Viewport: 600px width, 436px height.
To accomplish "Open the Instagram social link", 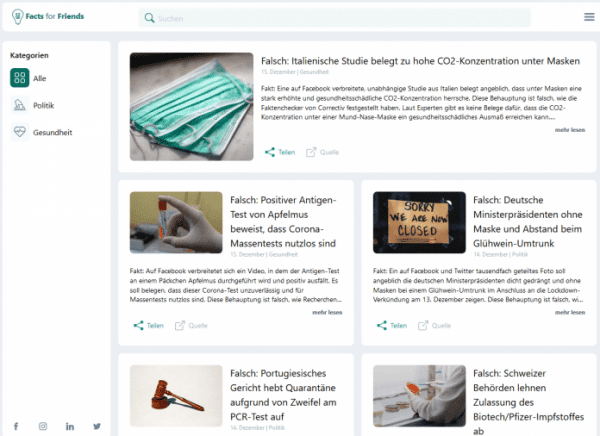I will coord(43,426).
